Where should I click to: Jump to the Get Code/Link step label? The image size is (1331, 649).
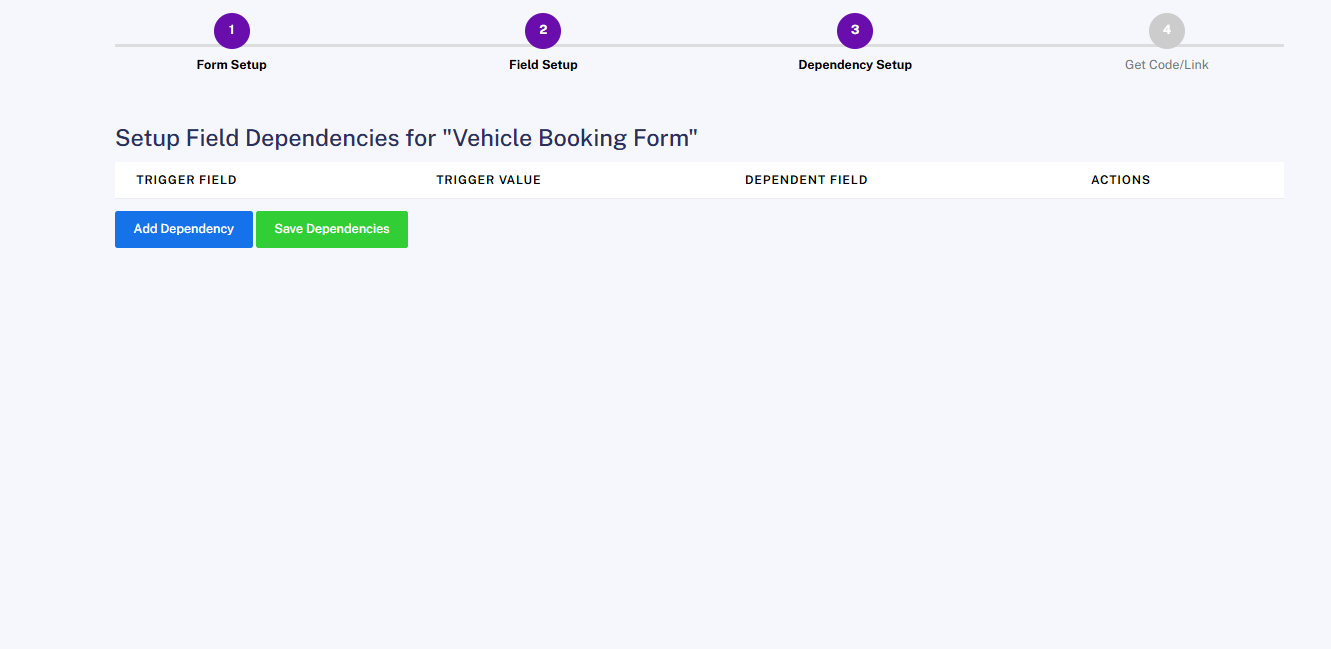click(x=1166, y=65)
